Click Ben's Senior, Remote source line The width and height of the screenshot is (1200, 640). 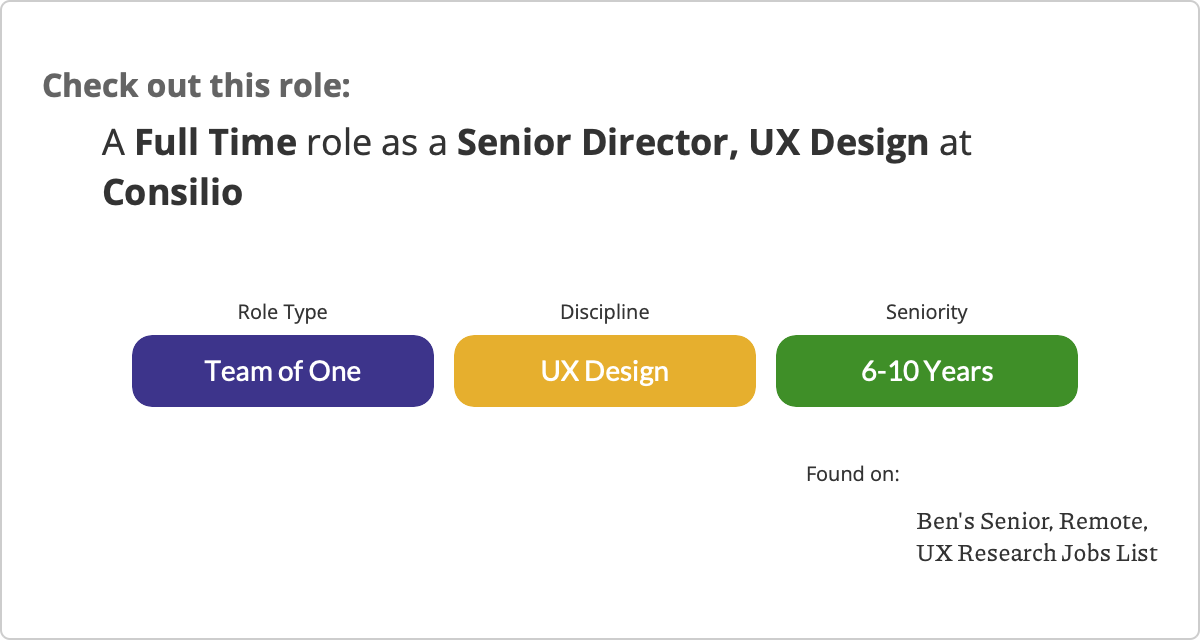coord(1031,522)
